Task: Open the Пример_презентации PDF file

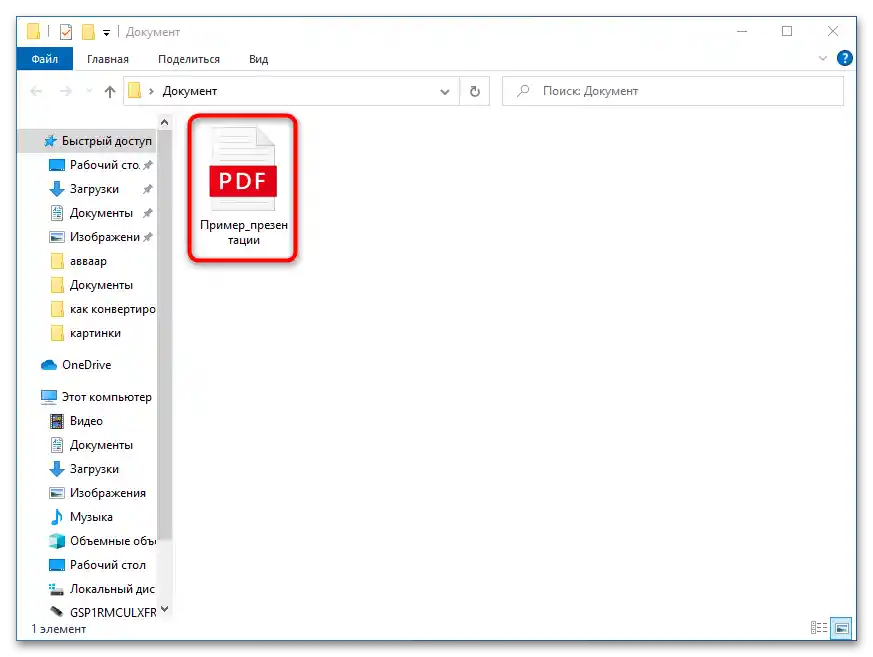Action: pyautogui.click(x=243, y=187)
